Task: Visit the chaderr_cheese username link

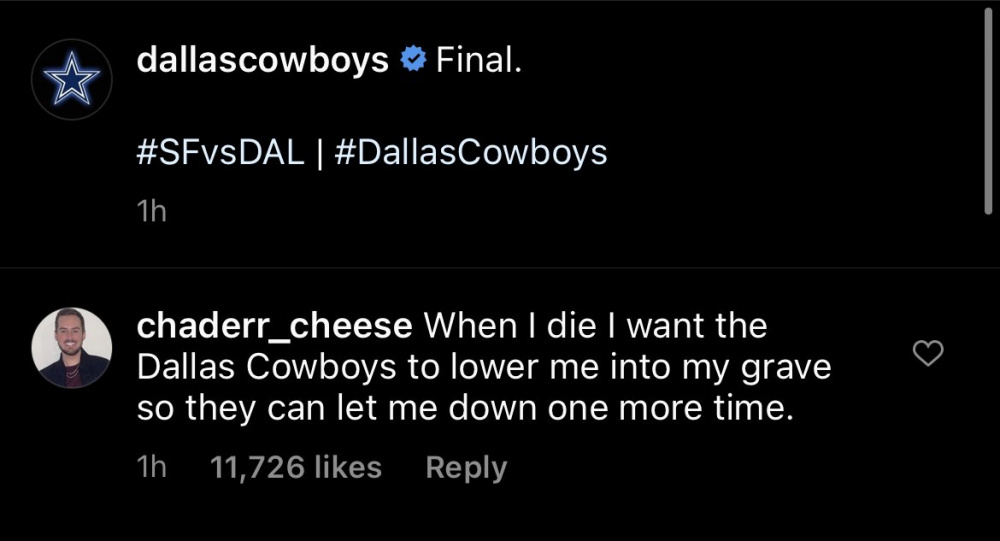Action: (273, 326)
